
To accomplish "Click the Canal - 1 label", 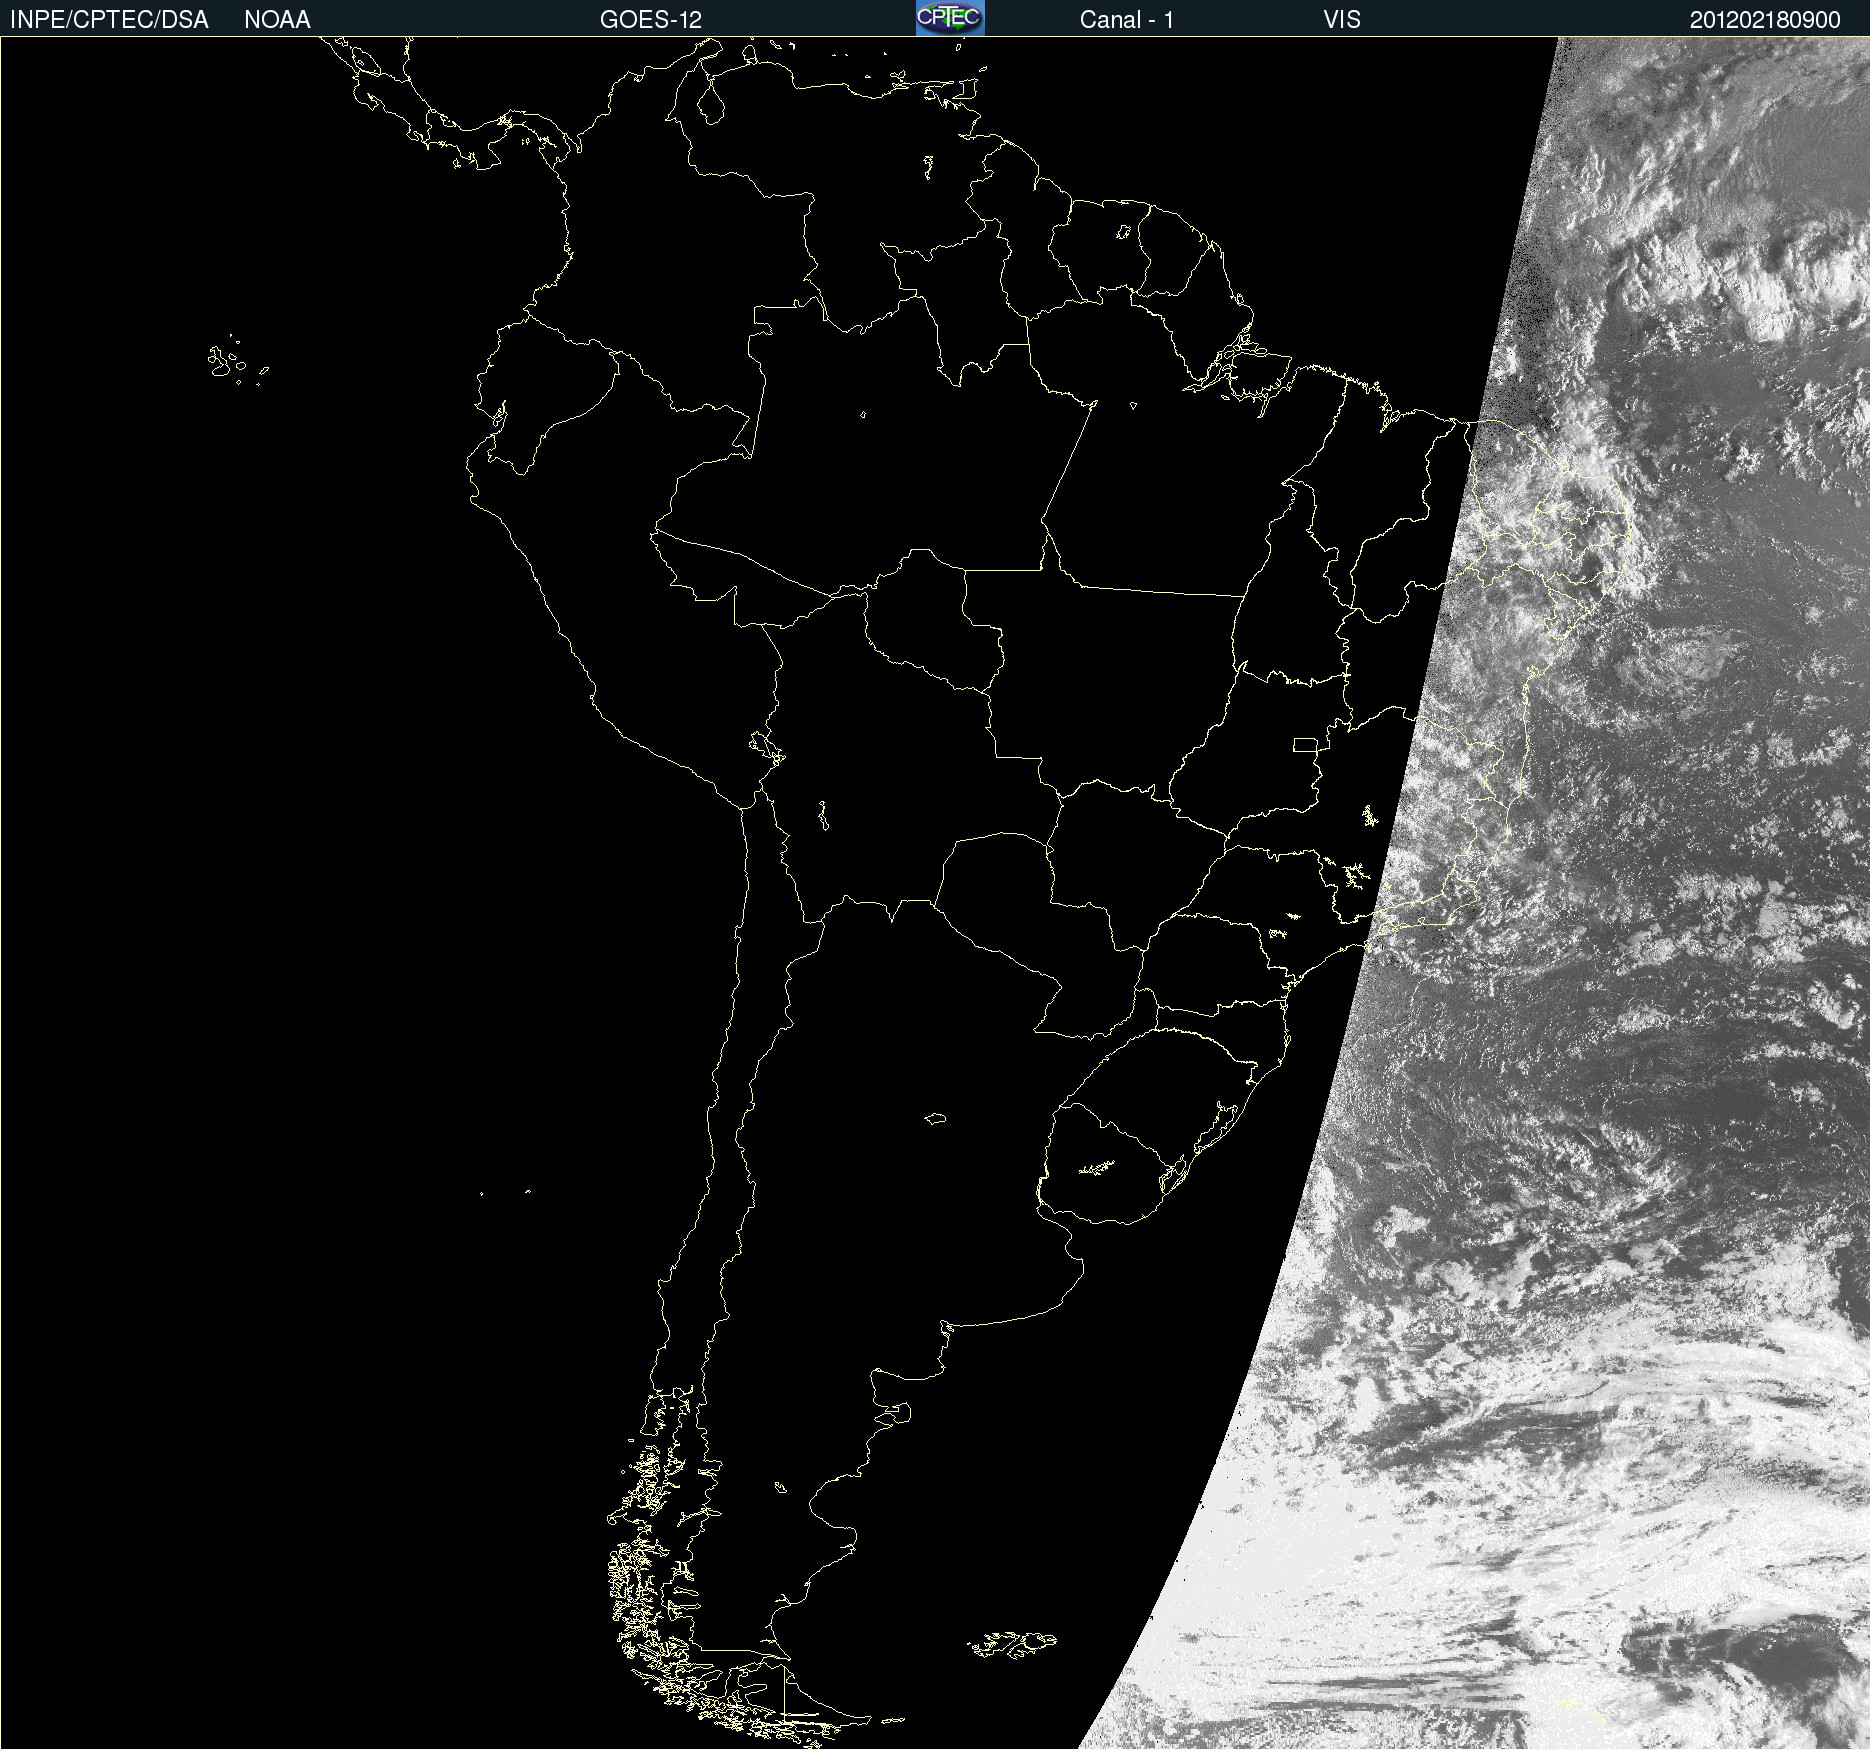I will pos(1127,20).
